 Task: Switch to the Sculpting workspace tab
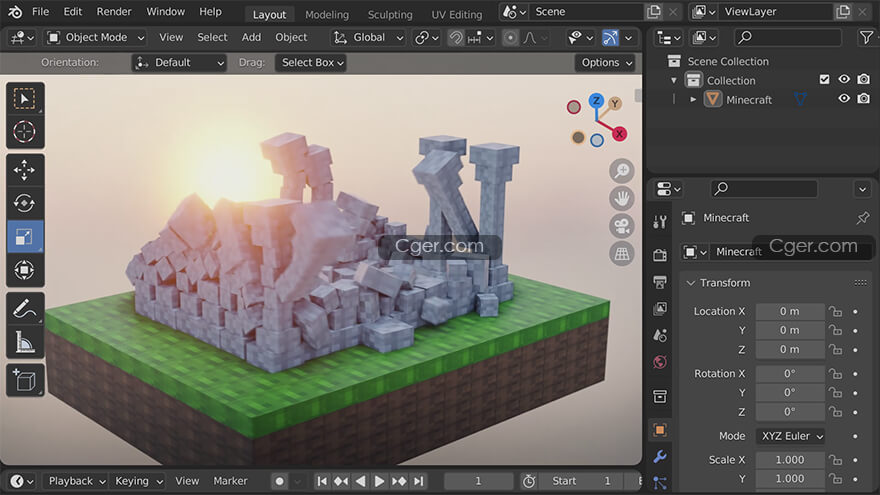tap(390, 15)
